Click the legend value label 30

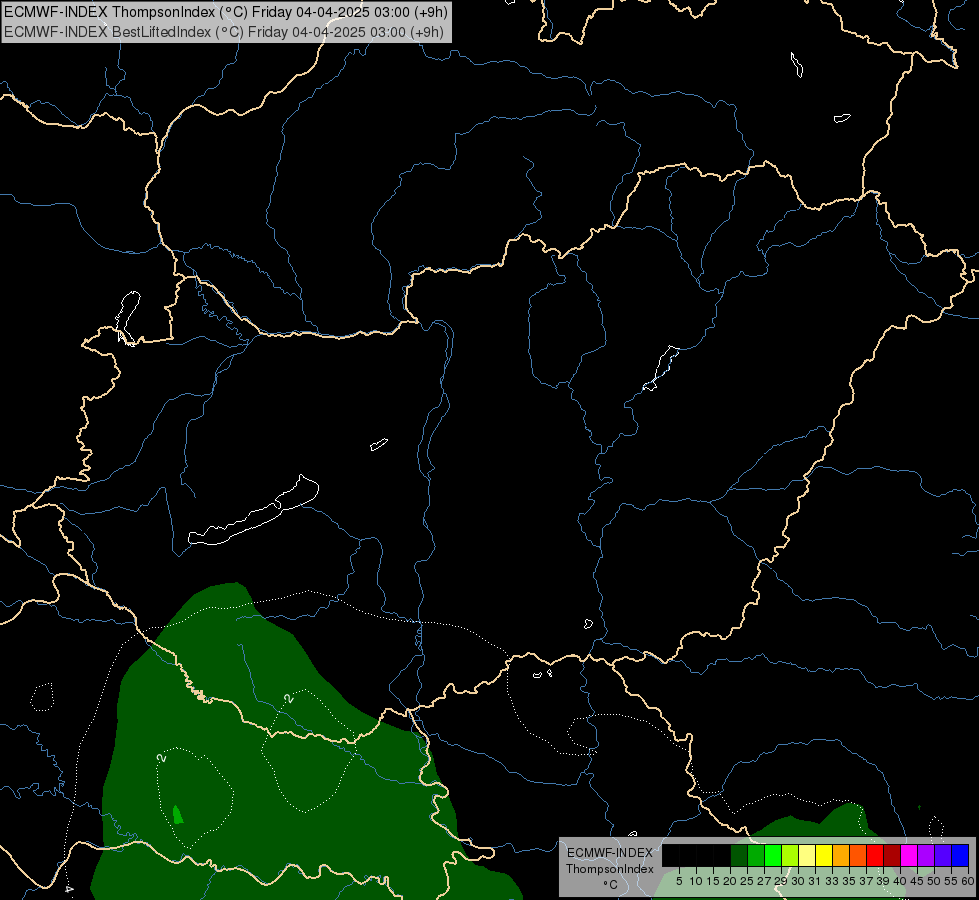click(798, 881)
